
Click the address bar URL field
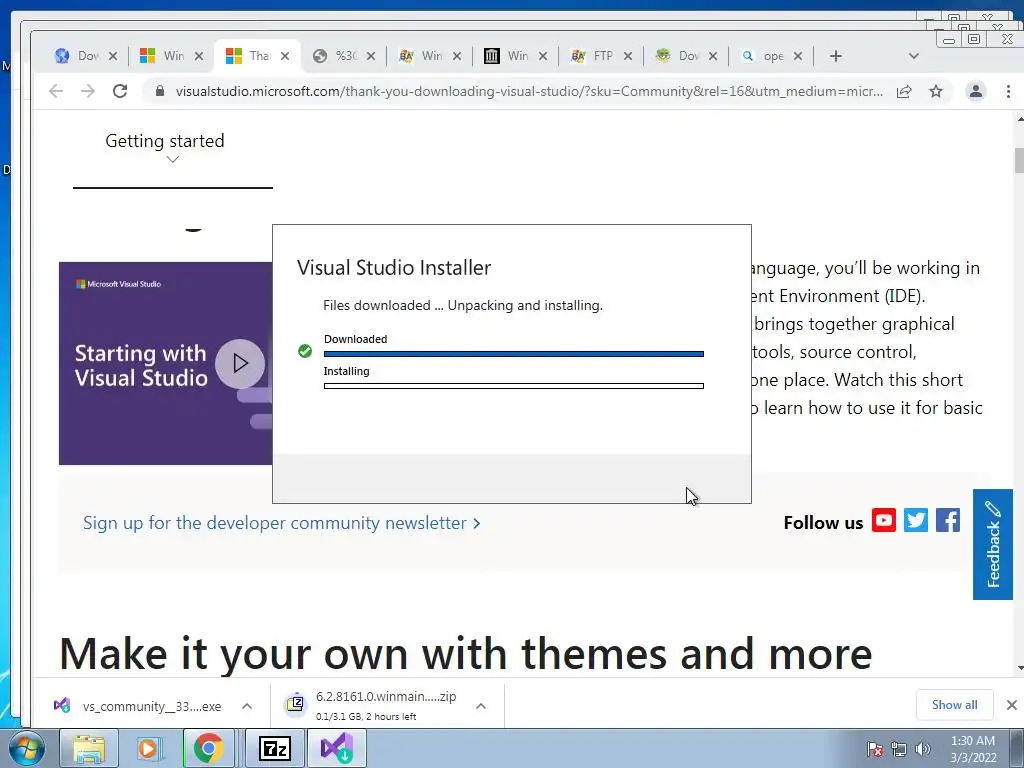(529, 91)
